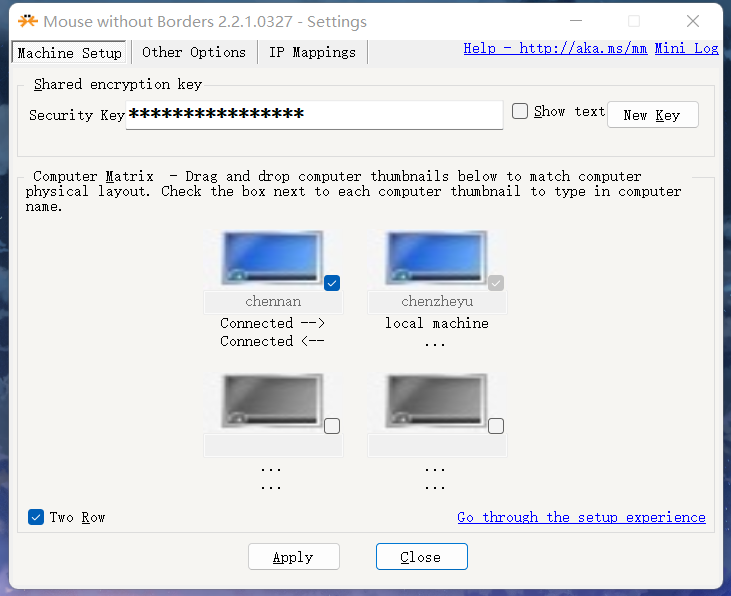Click the chennan computer name field

coord(273,302)
